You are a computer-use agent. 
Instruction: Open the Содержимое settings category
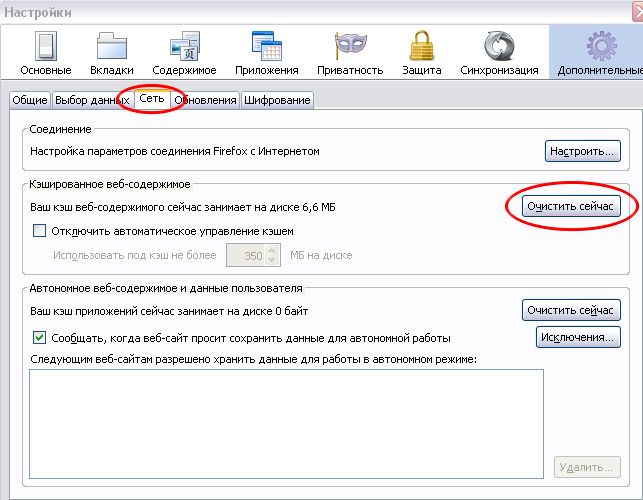click(184, 54)
